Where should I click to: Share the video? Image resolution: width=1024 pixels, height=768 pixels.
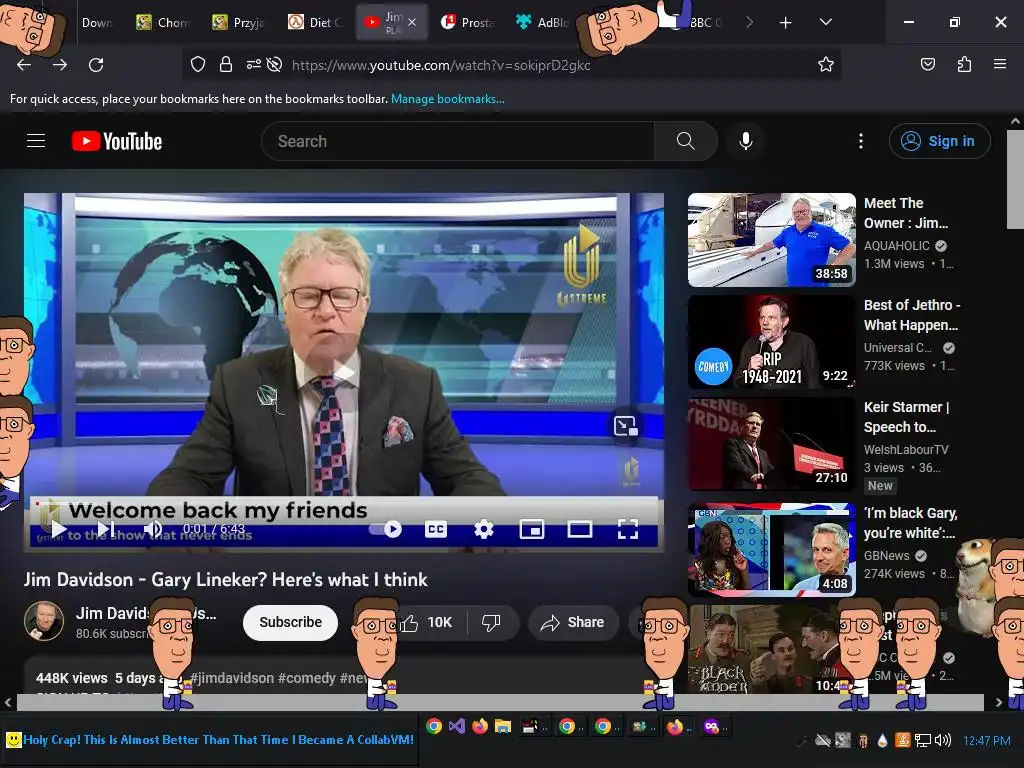(573, 623)
